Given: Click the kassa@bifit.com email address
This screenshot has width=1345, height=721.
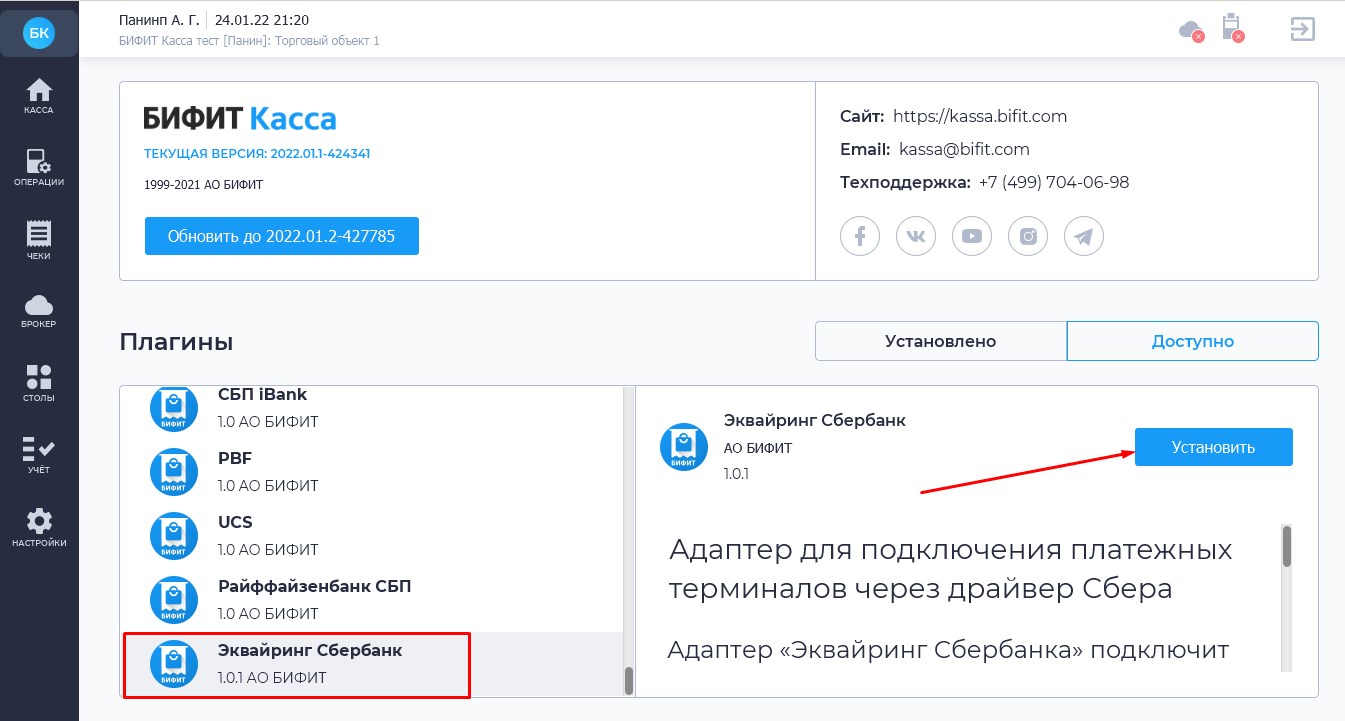Looking at the screenshot, I should (965, 149).
